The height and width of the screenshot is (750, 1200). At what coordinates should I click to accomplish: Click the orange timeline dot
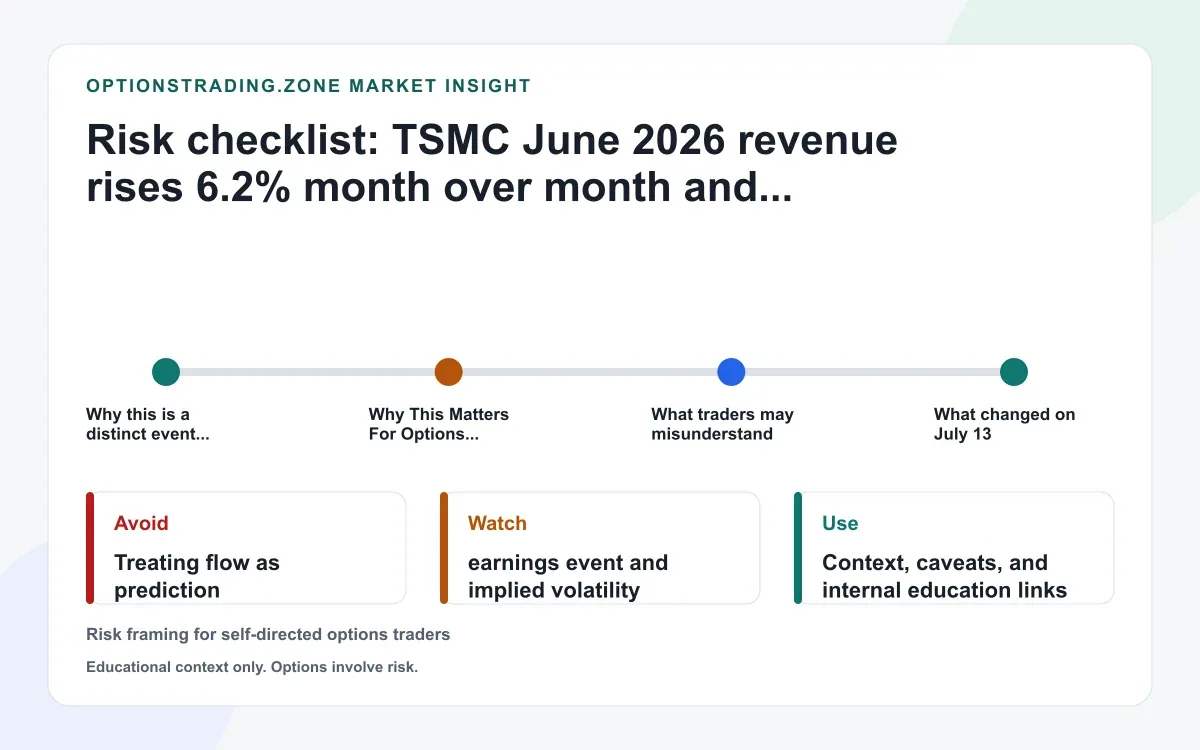449,372
